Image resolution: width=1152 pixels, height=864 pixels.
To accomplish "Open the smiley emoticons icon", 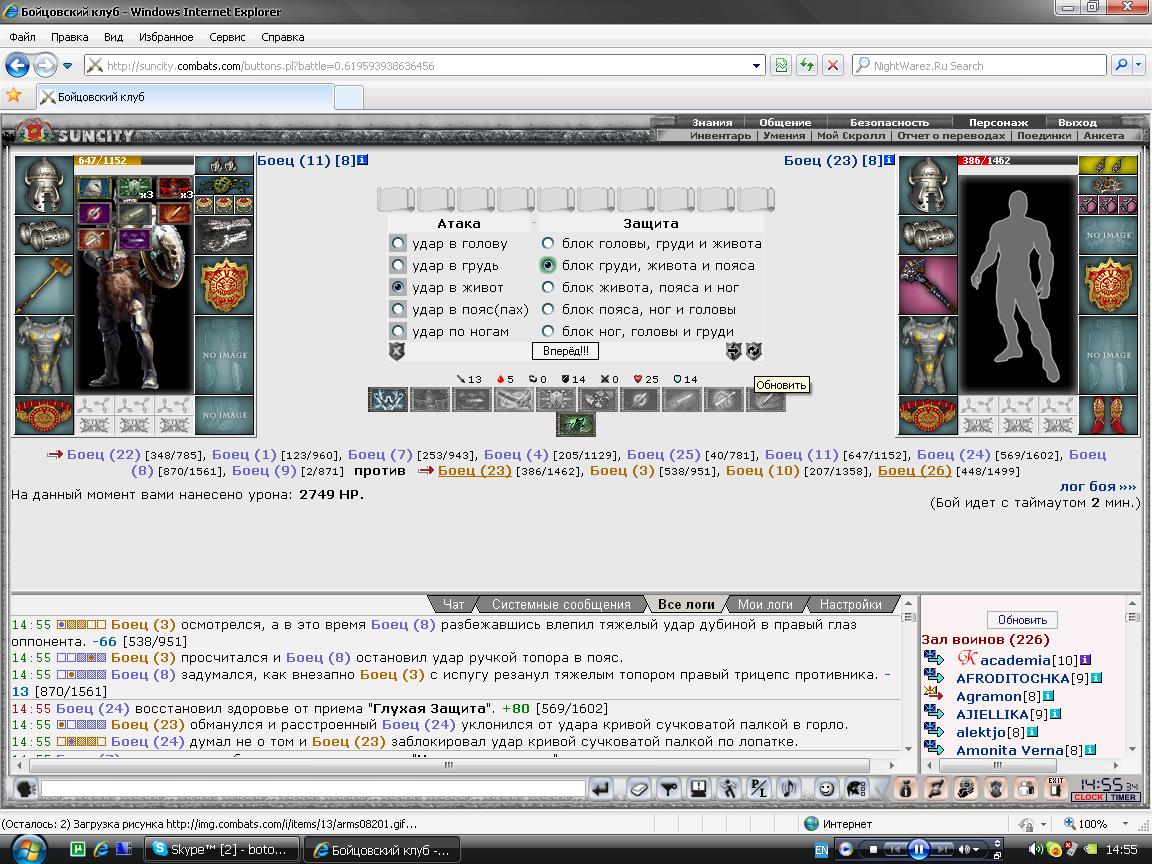I will [827, 788].
